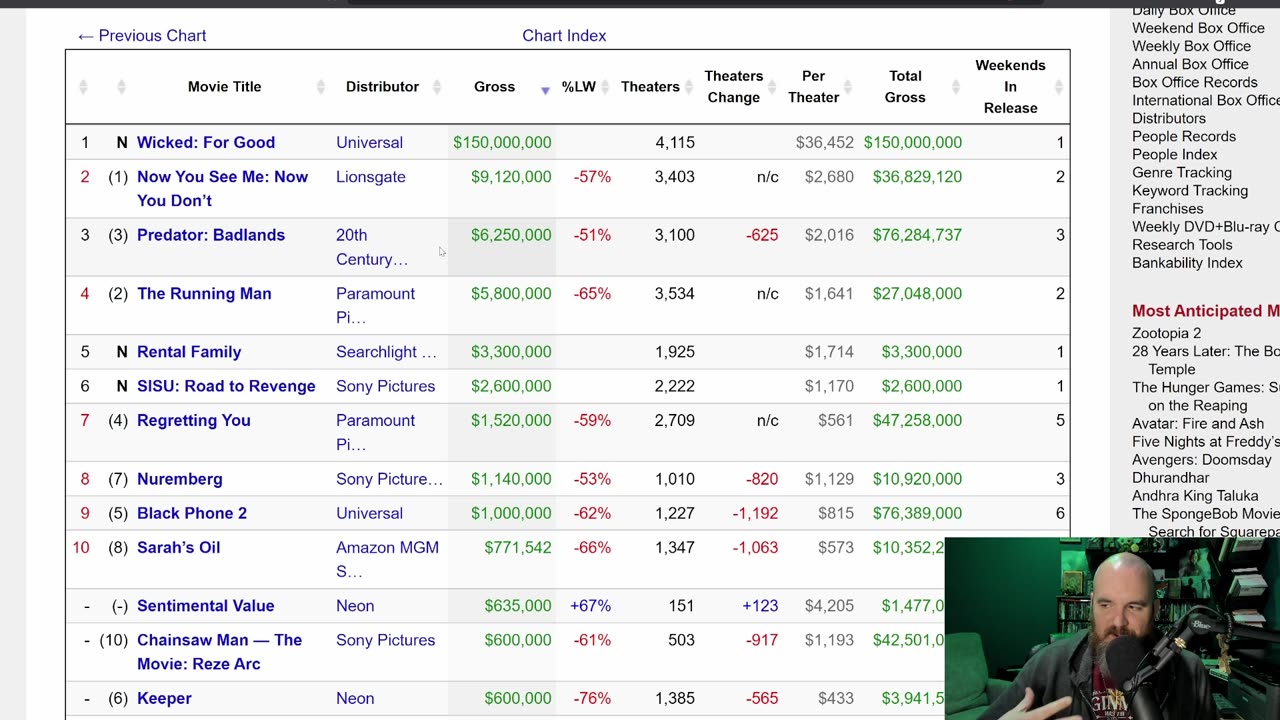Click the Gross column descending sort arrow

(x=545, y=90)
